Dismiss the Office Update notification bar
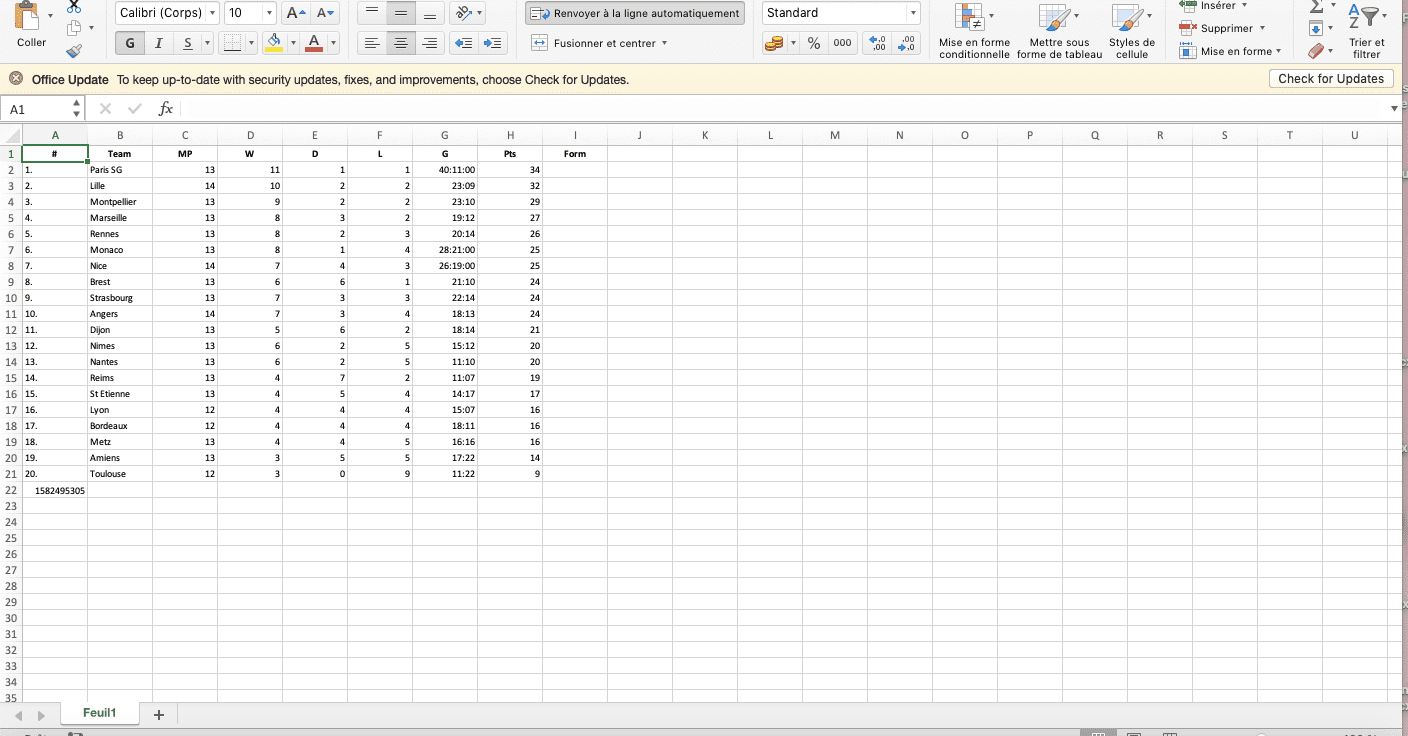The image size is (1408, 736). pos(16,79)
